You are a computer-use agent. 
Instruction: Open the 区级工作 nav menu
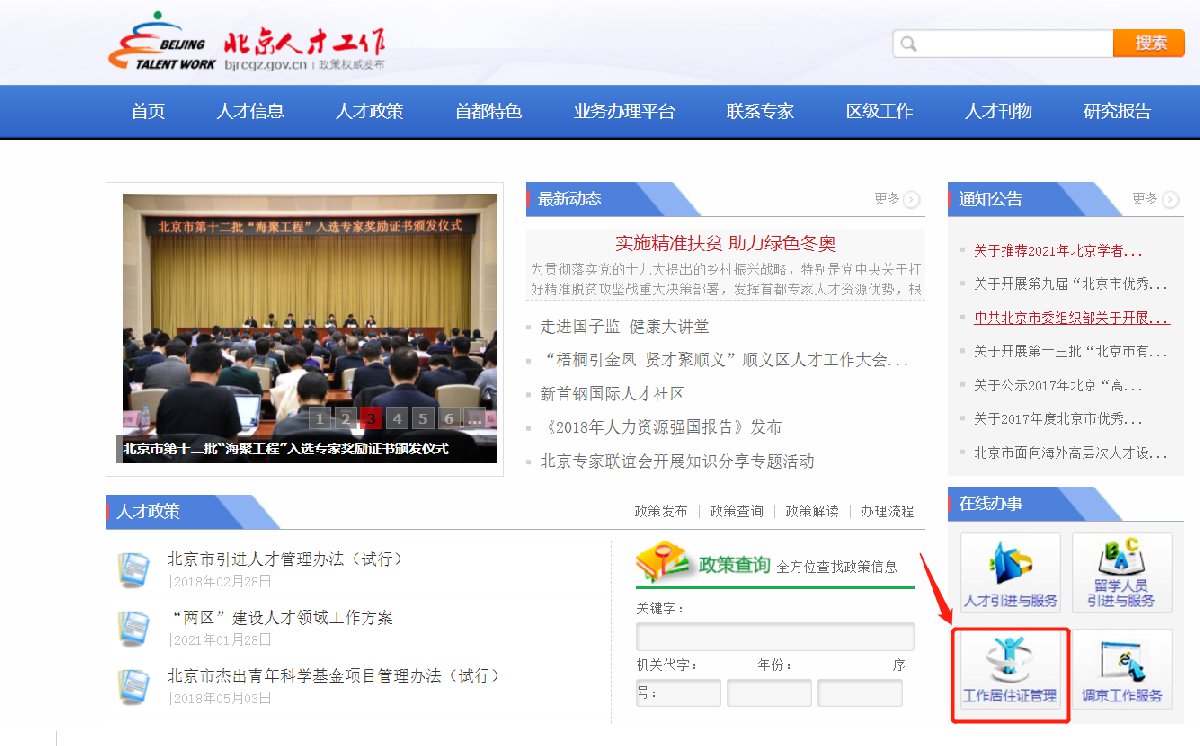[879, 111]
